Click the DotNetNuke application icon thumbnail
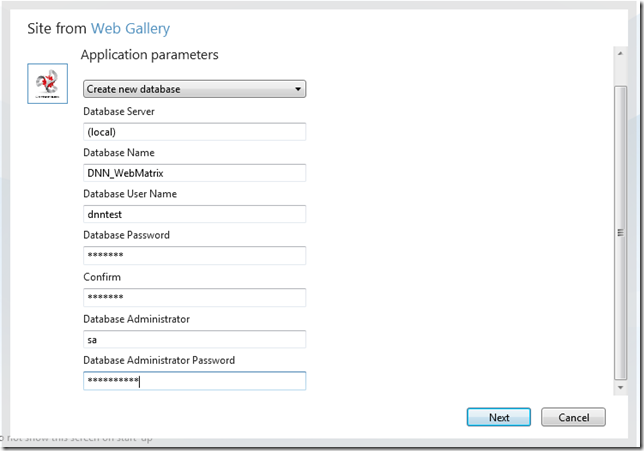The width and height of the screenshot is (644, 451). [x=48, y=83]
